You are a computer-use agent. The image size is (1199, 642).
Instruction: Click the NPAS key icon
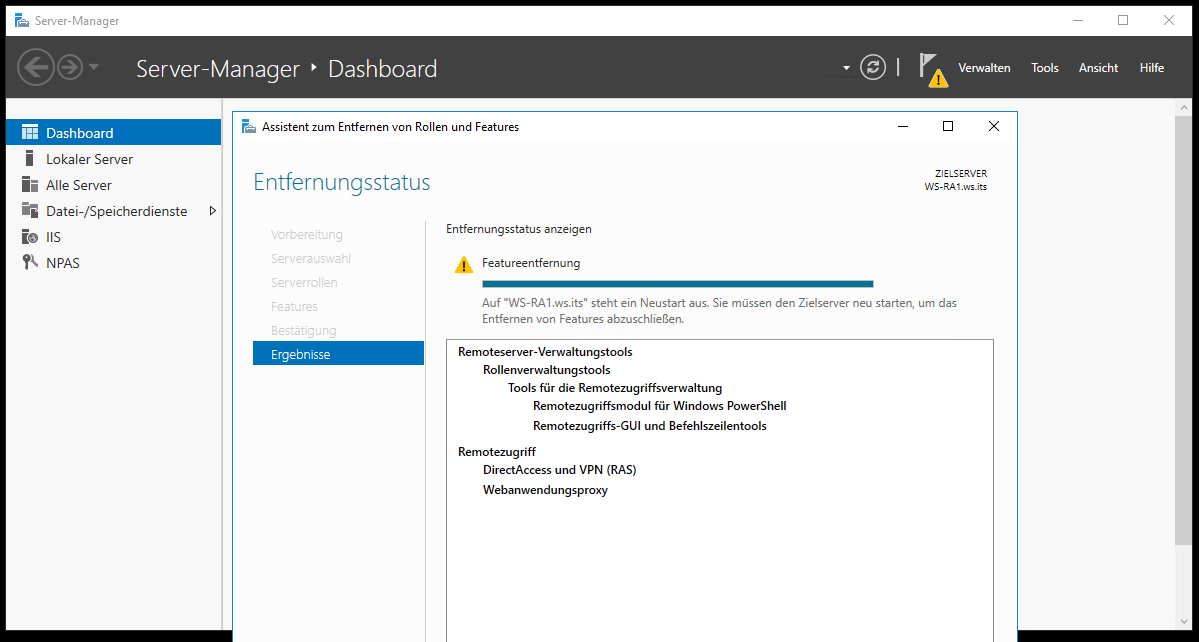pyautogui.click(x=30, y=263)
